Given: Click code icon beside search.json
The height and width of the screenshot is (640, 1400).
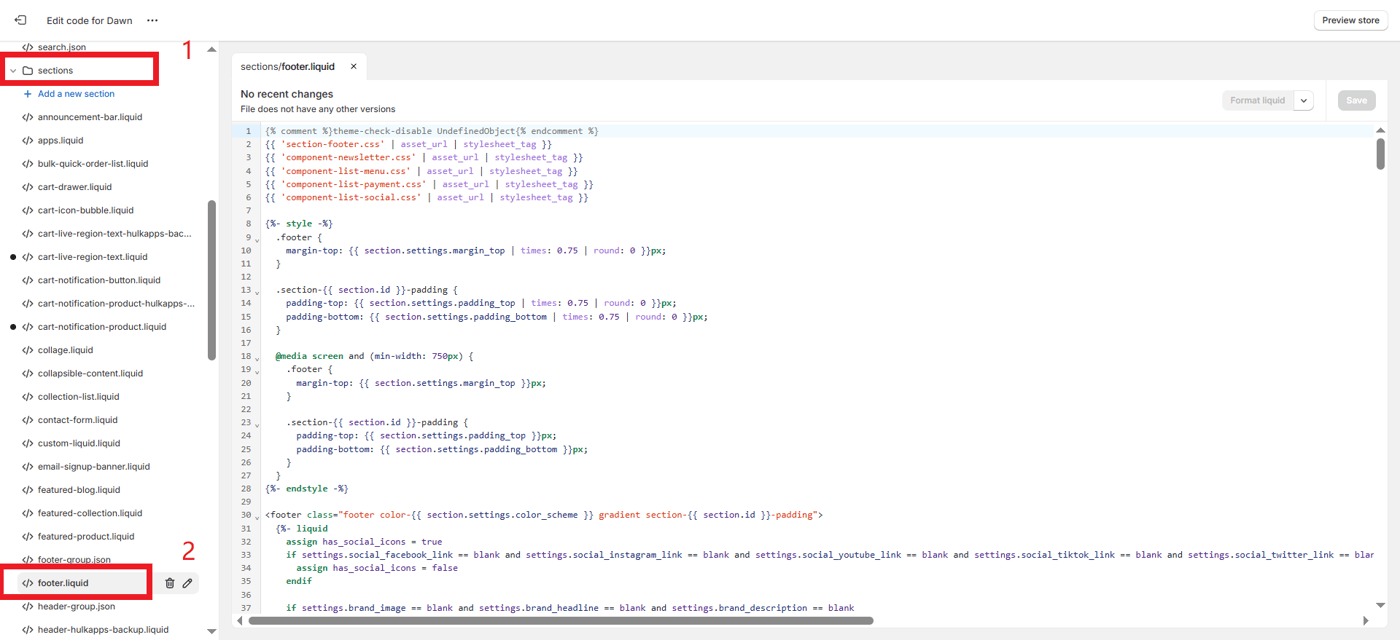Looking at the screenshot, I should click(28, 47).
